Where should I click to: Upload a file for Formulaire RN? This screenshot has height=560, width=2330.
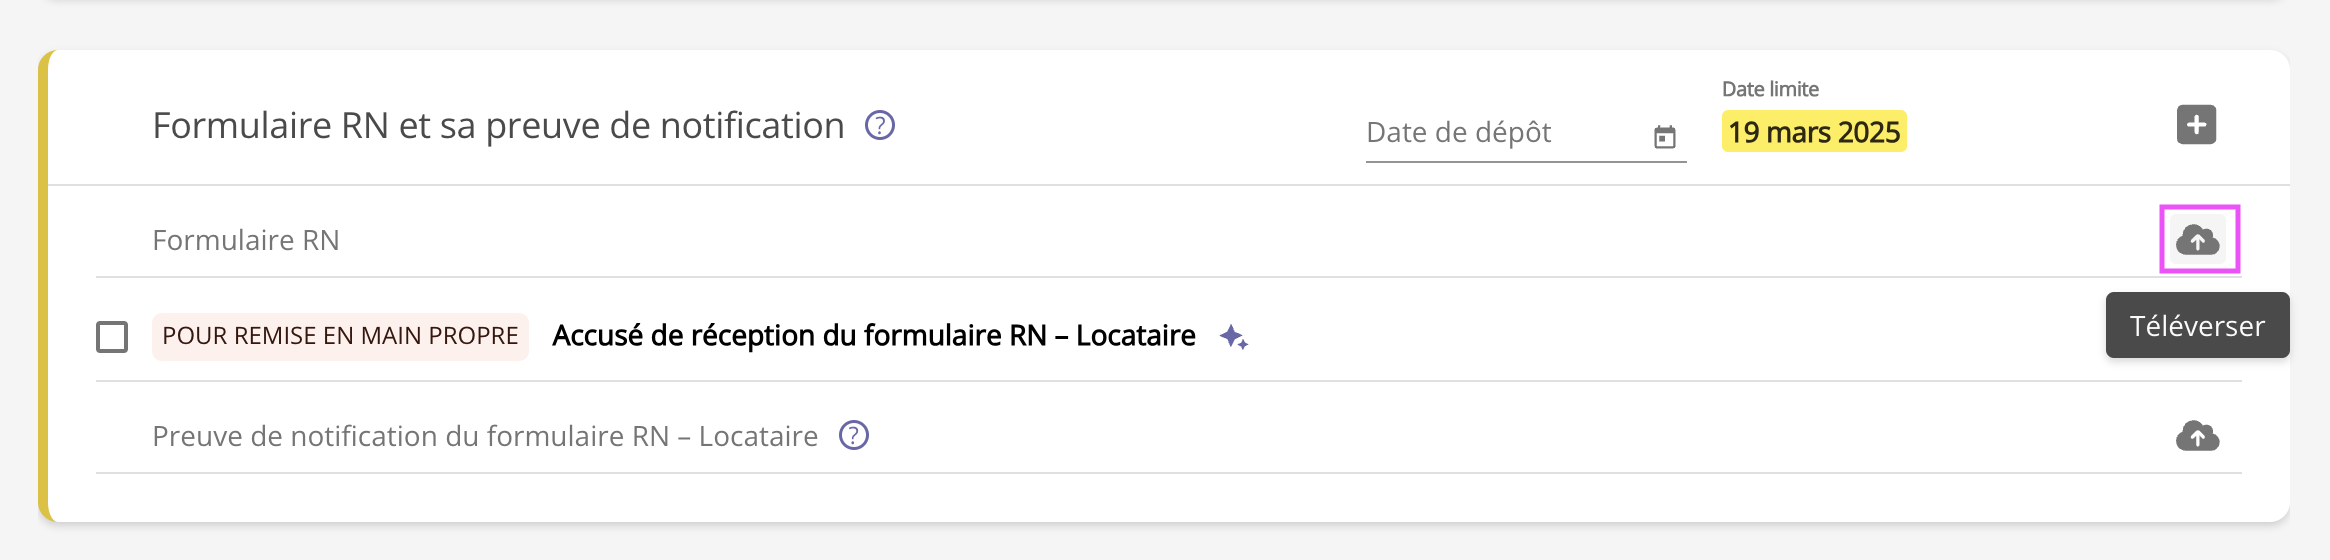point(2197,240)
